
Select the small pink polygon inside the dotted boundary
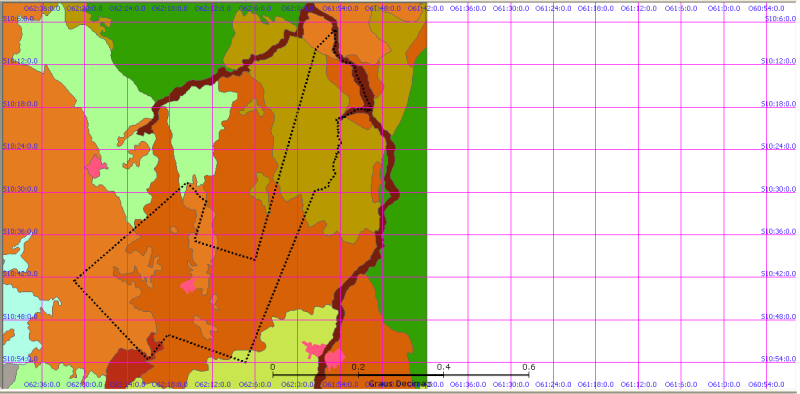pyautogui.click(x=189, y=285)
